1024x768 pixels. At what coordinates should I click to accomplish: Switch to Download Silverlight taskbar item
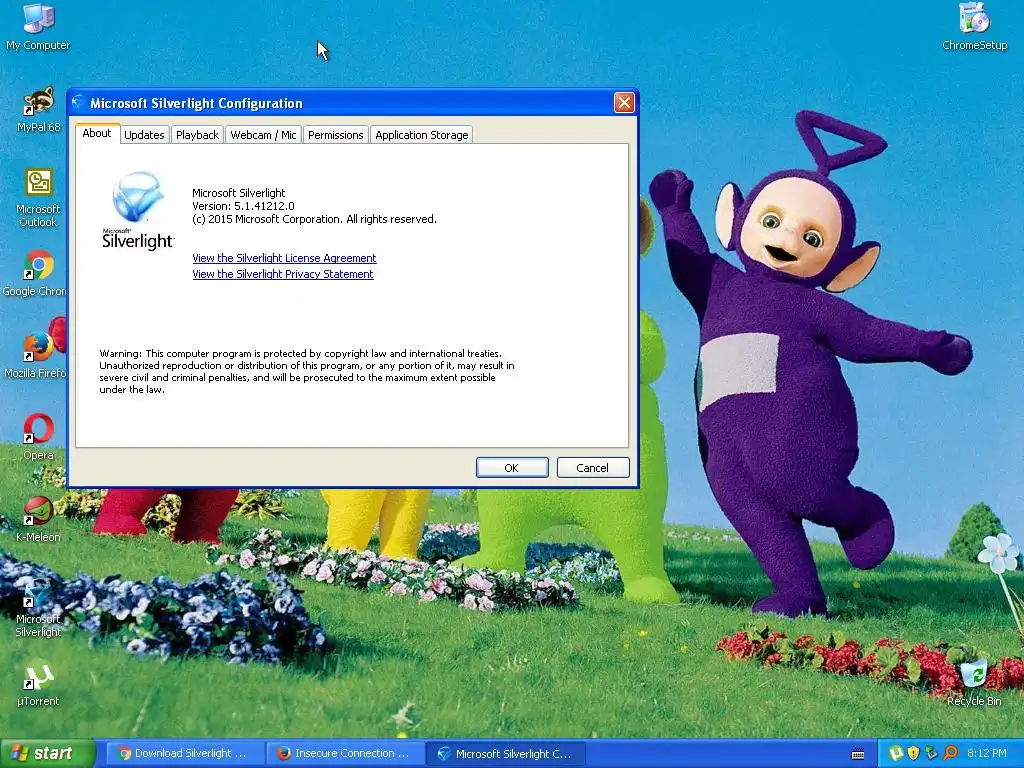(x=185, y=754)
